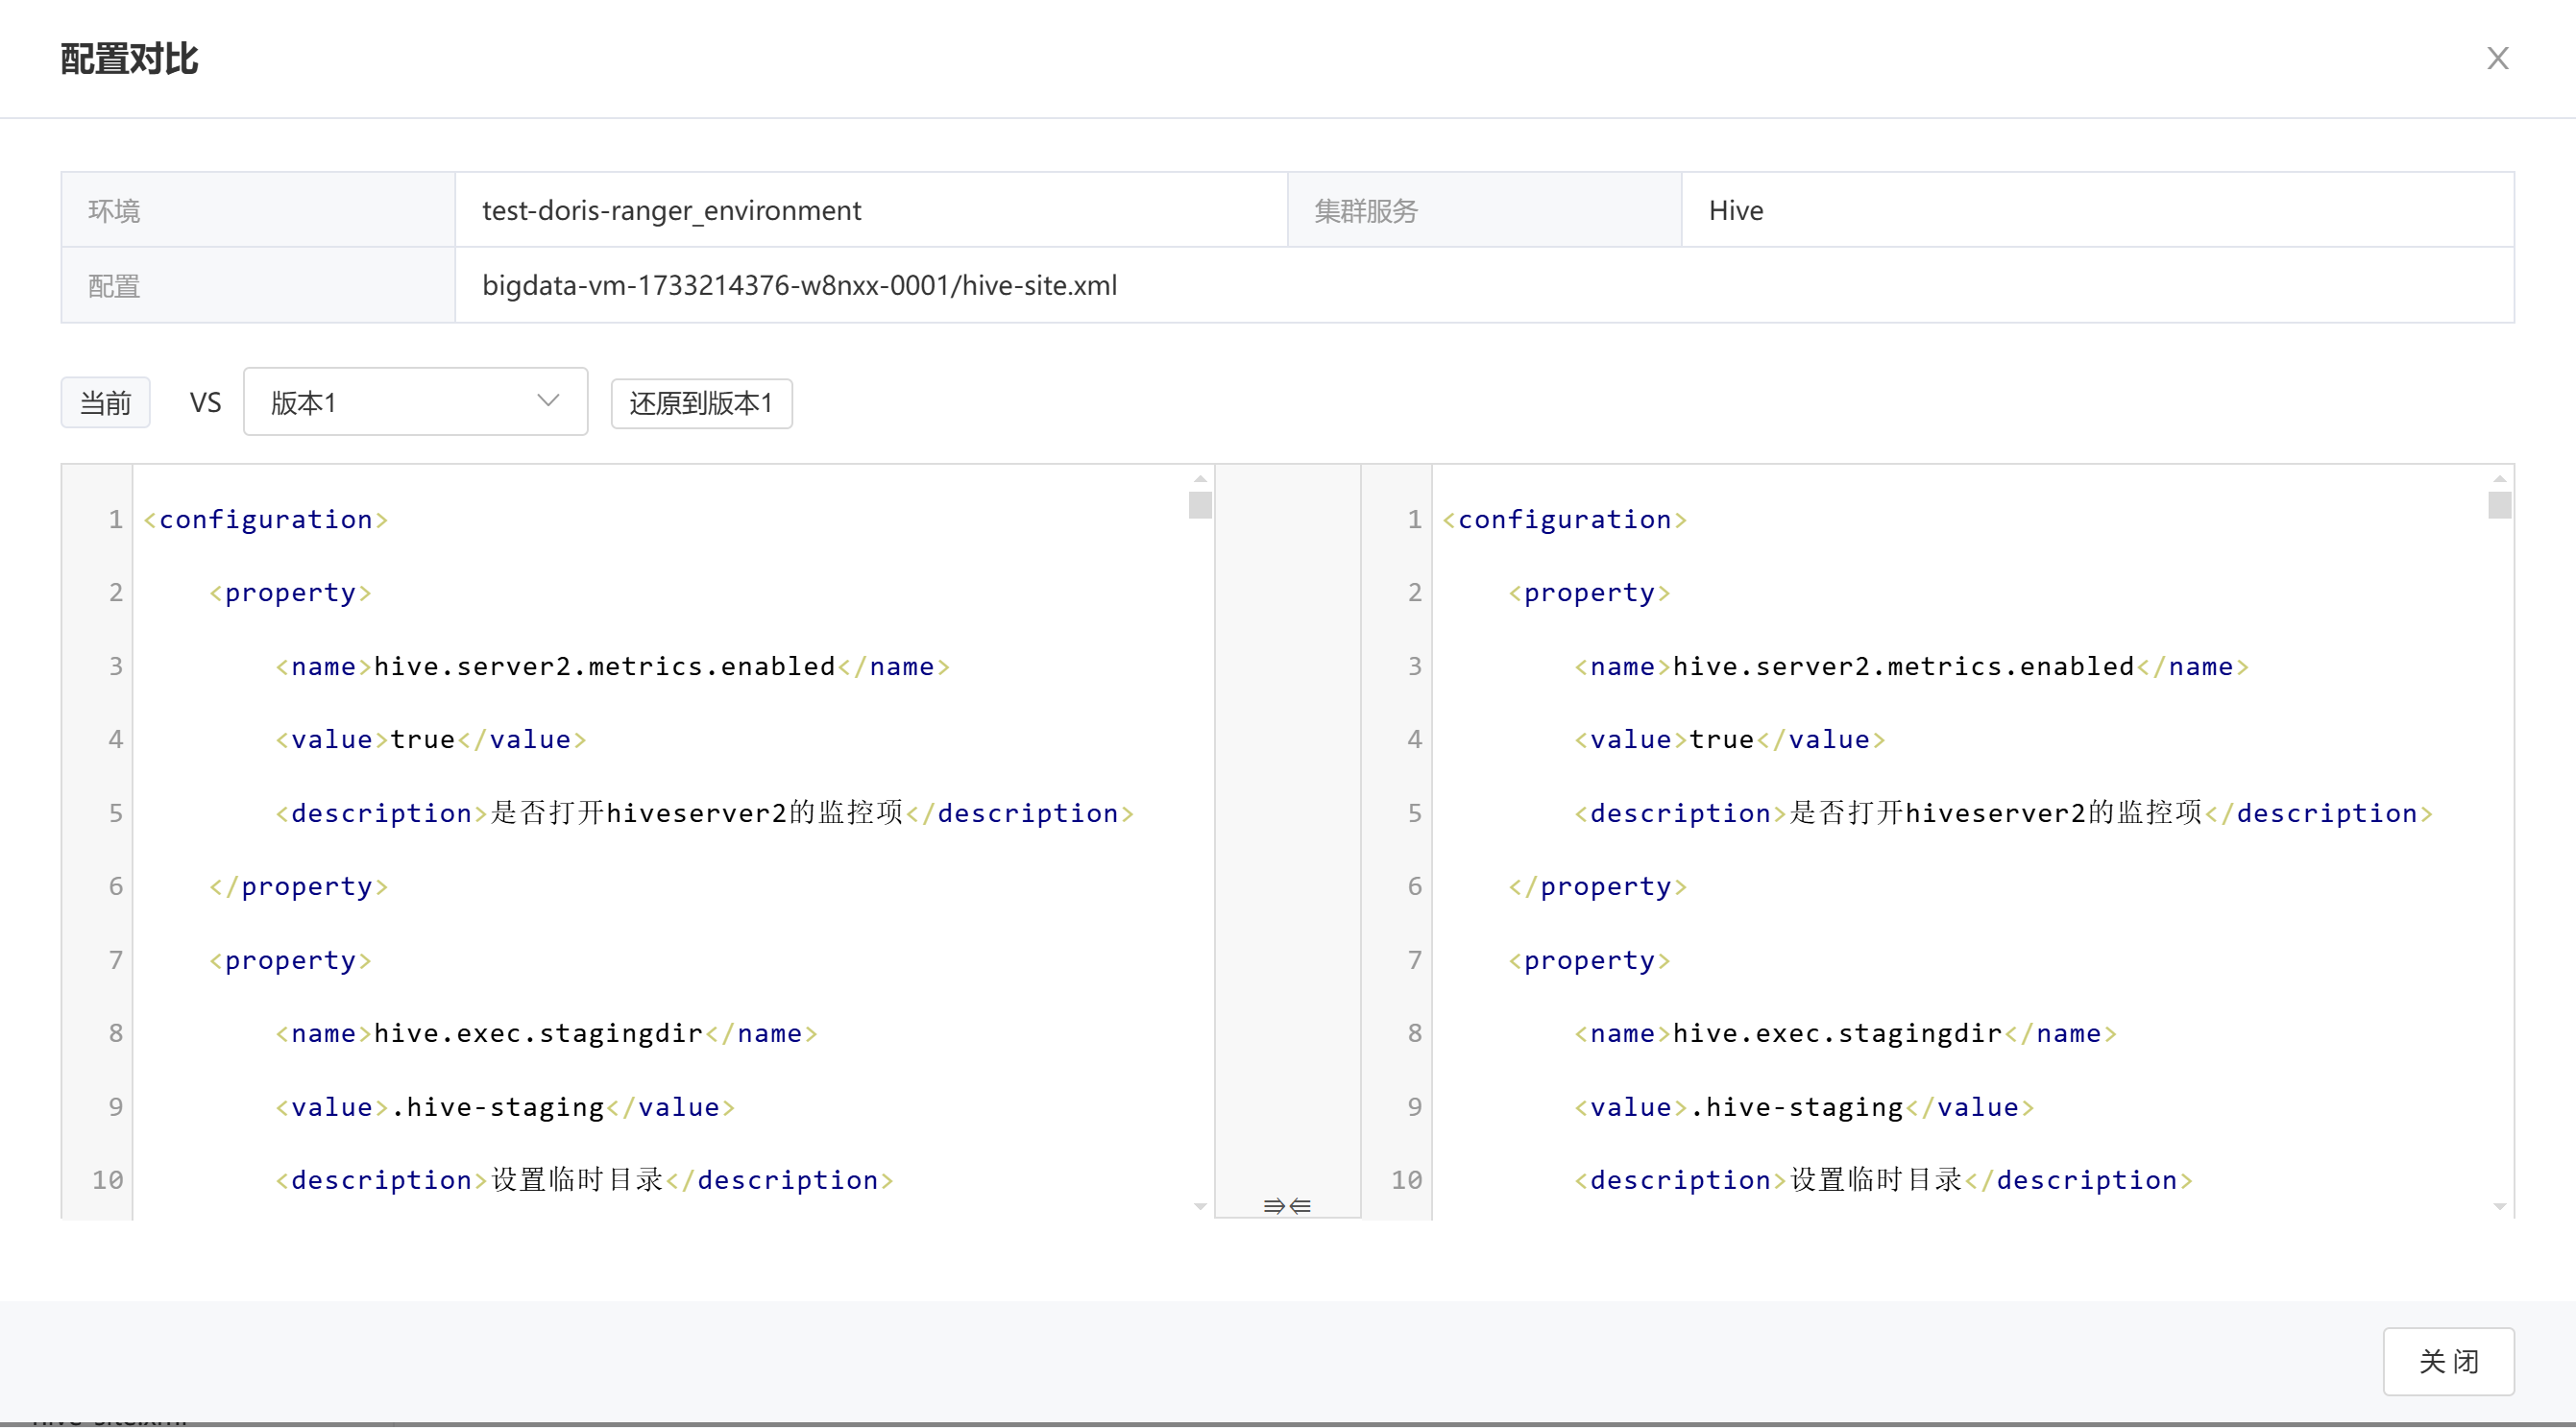The width and height of the screenshot is (2576, 1428).
Task: Click line number 7 in right pane gutter
Action: point(1414,960)
